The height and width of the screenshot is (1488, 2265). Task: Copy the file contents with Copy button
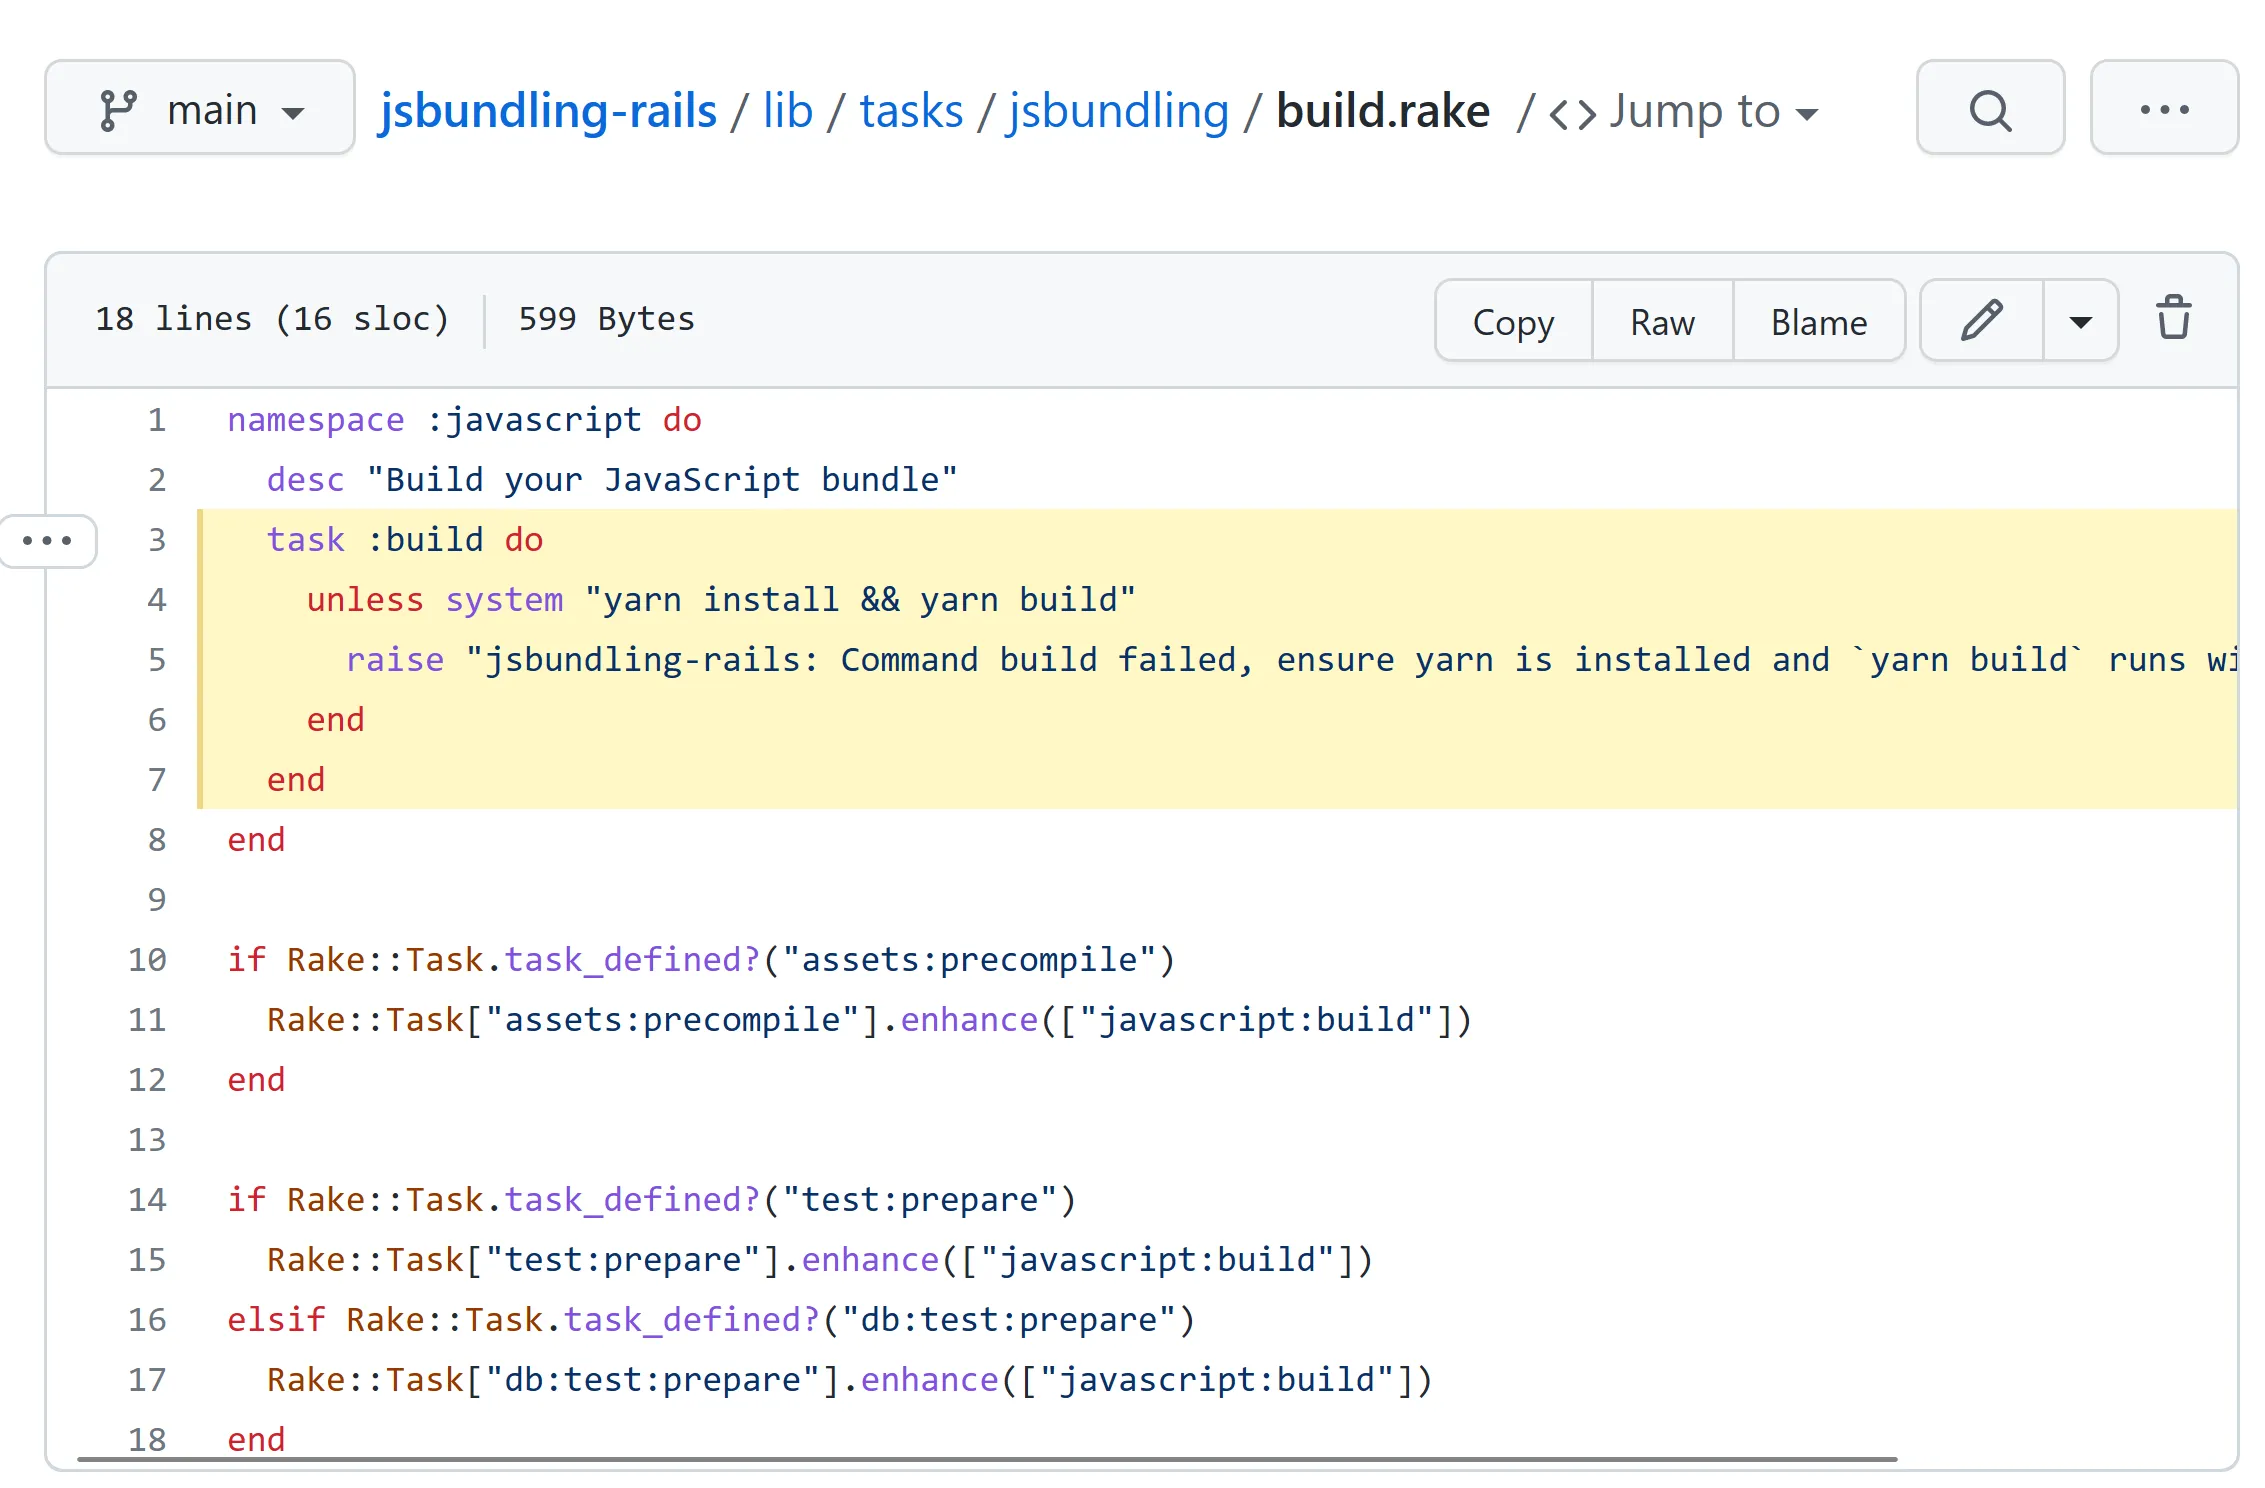click(1512, 322)
